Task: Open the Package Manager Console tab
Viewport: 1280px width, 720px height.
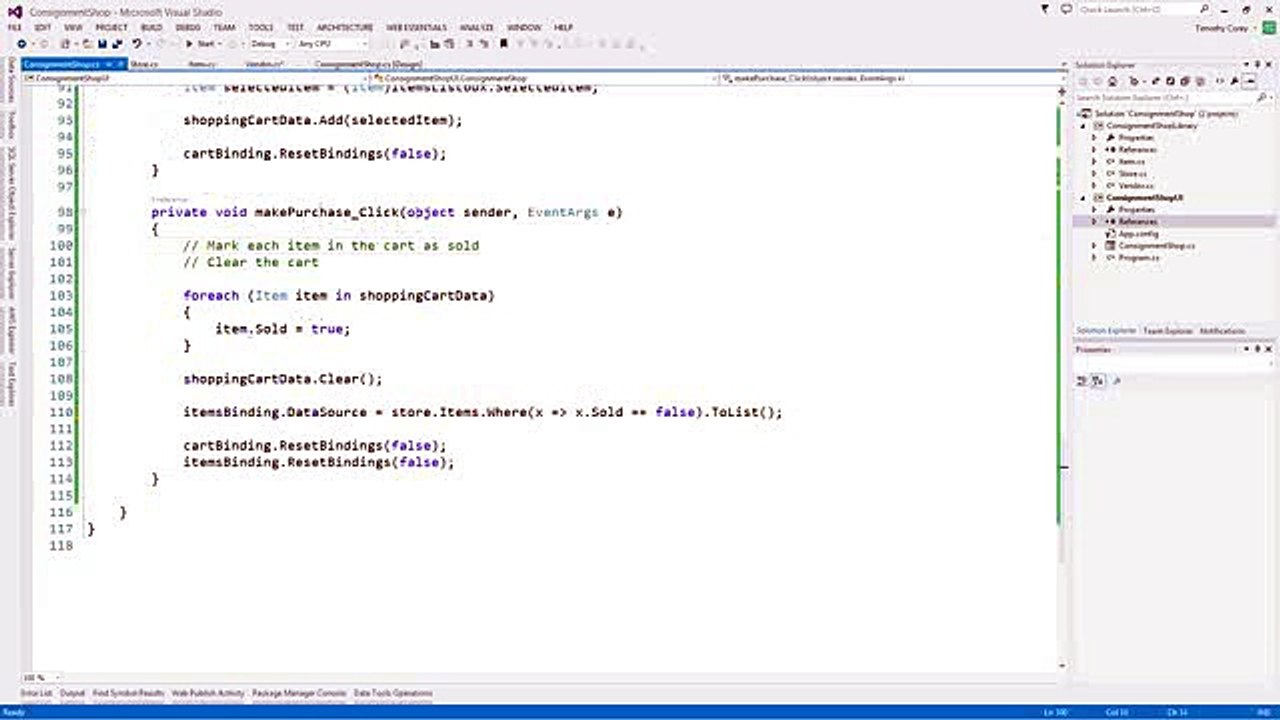Action: [299, 693]
